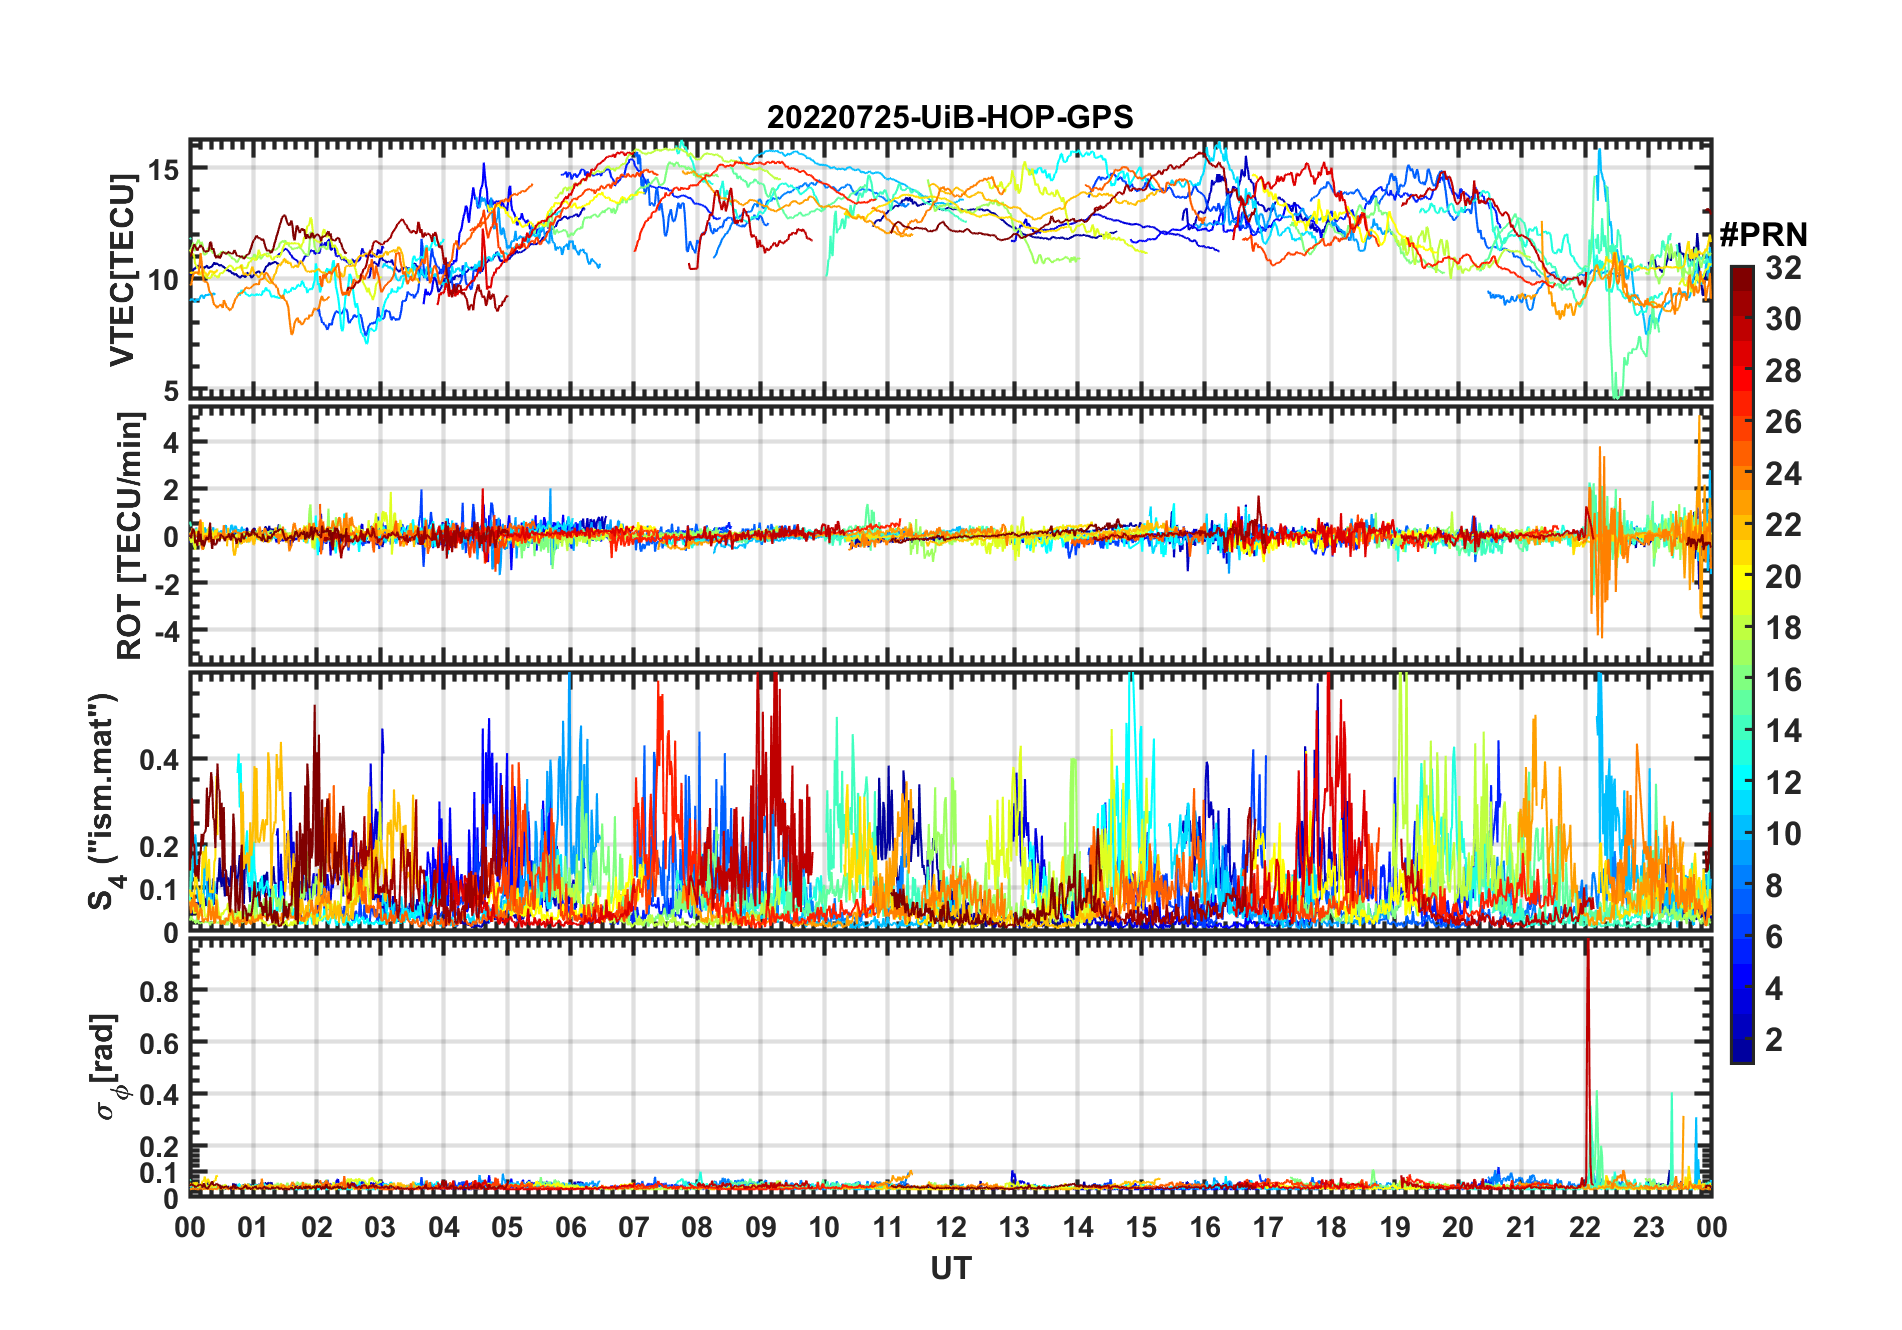Click colorbar tick label 24
Image resolution: width=1902 pixels, height=1330 pixels.
(1783, 473)
